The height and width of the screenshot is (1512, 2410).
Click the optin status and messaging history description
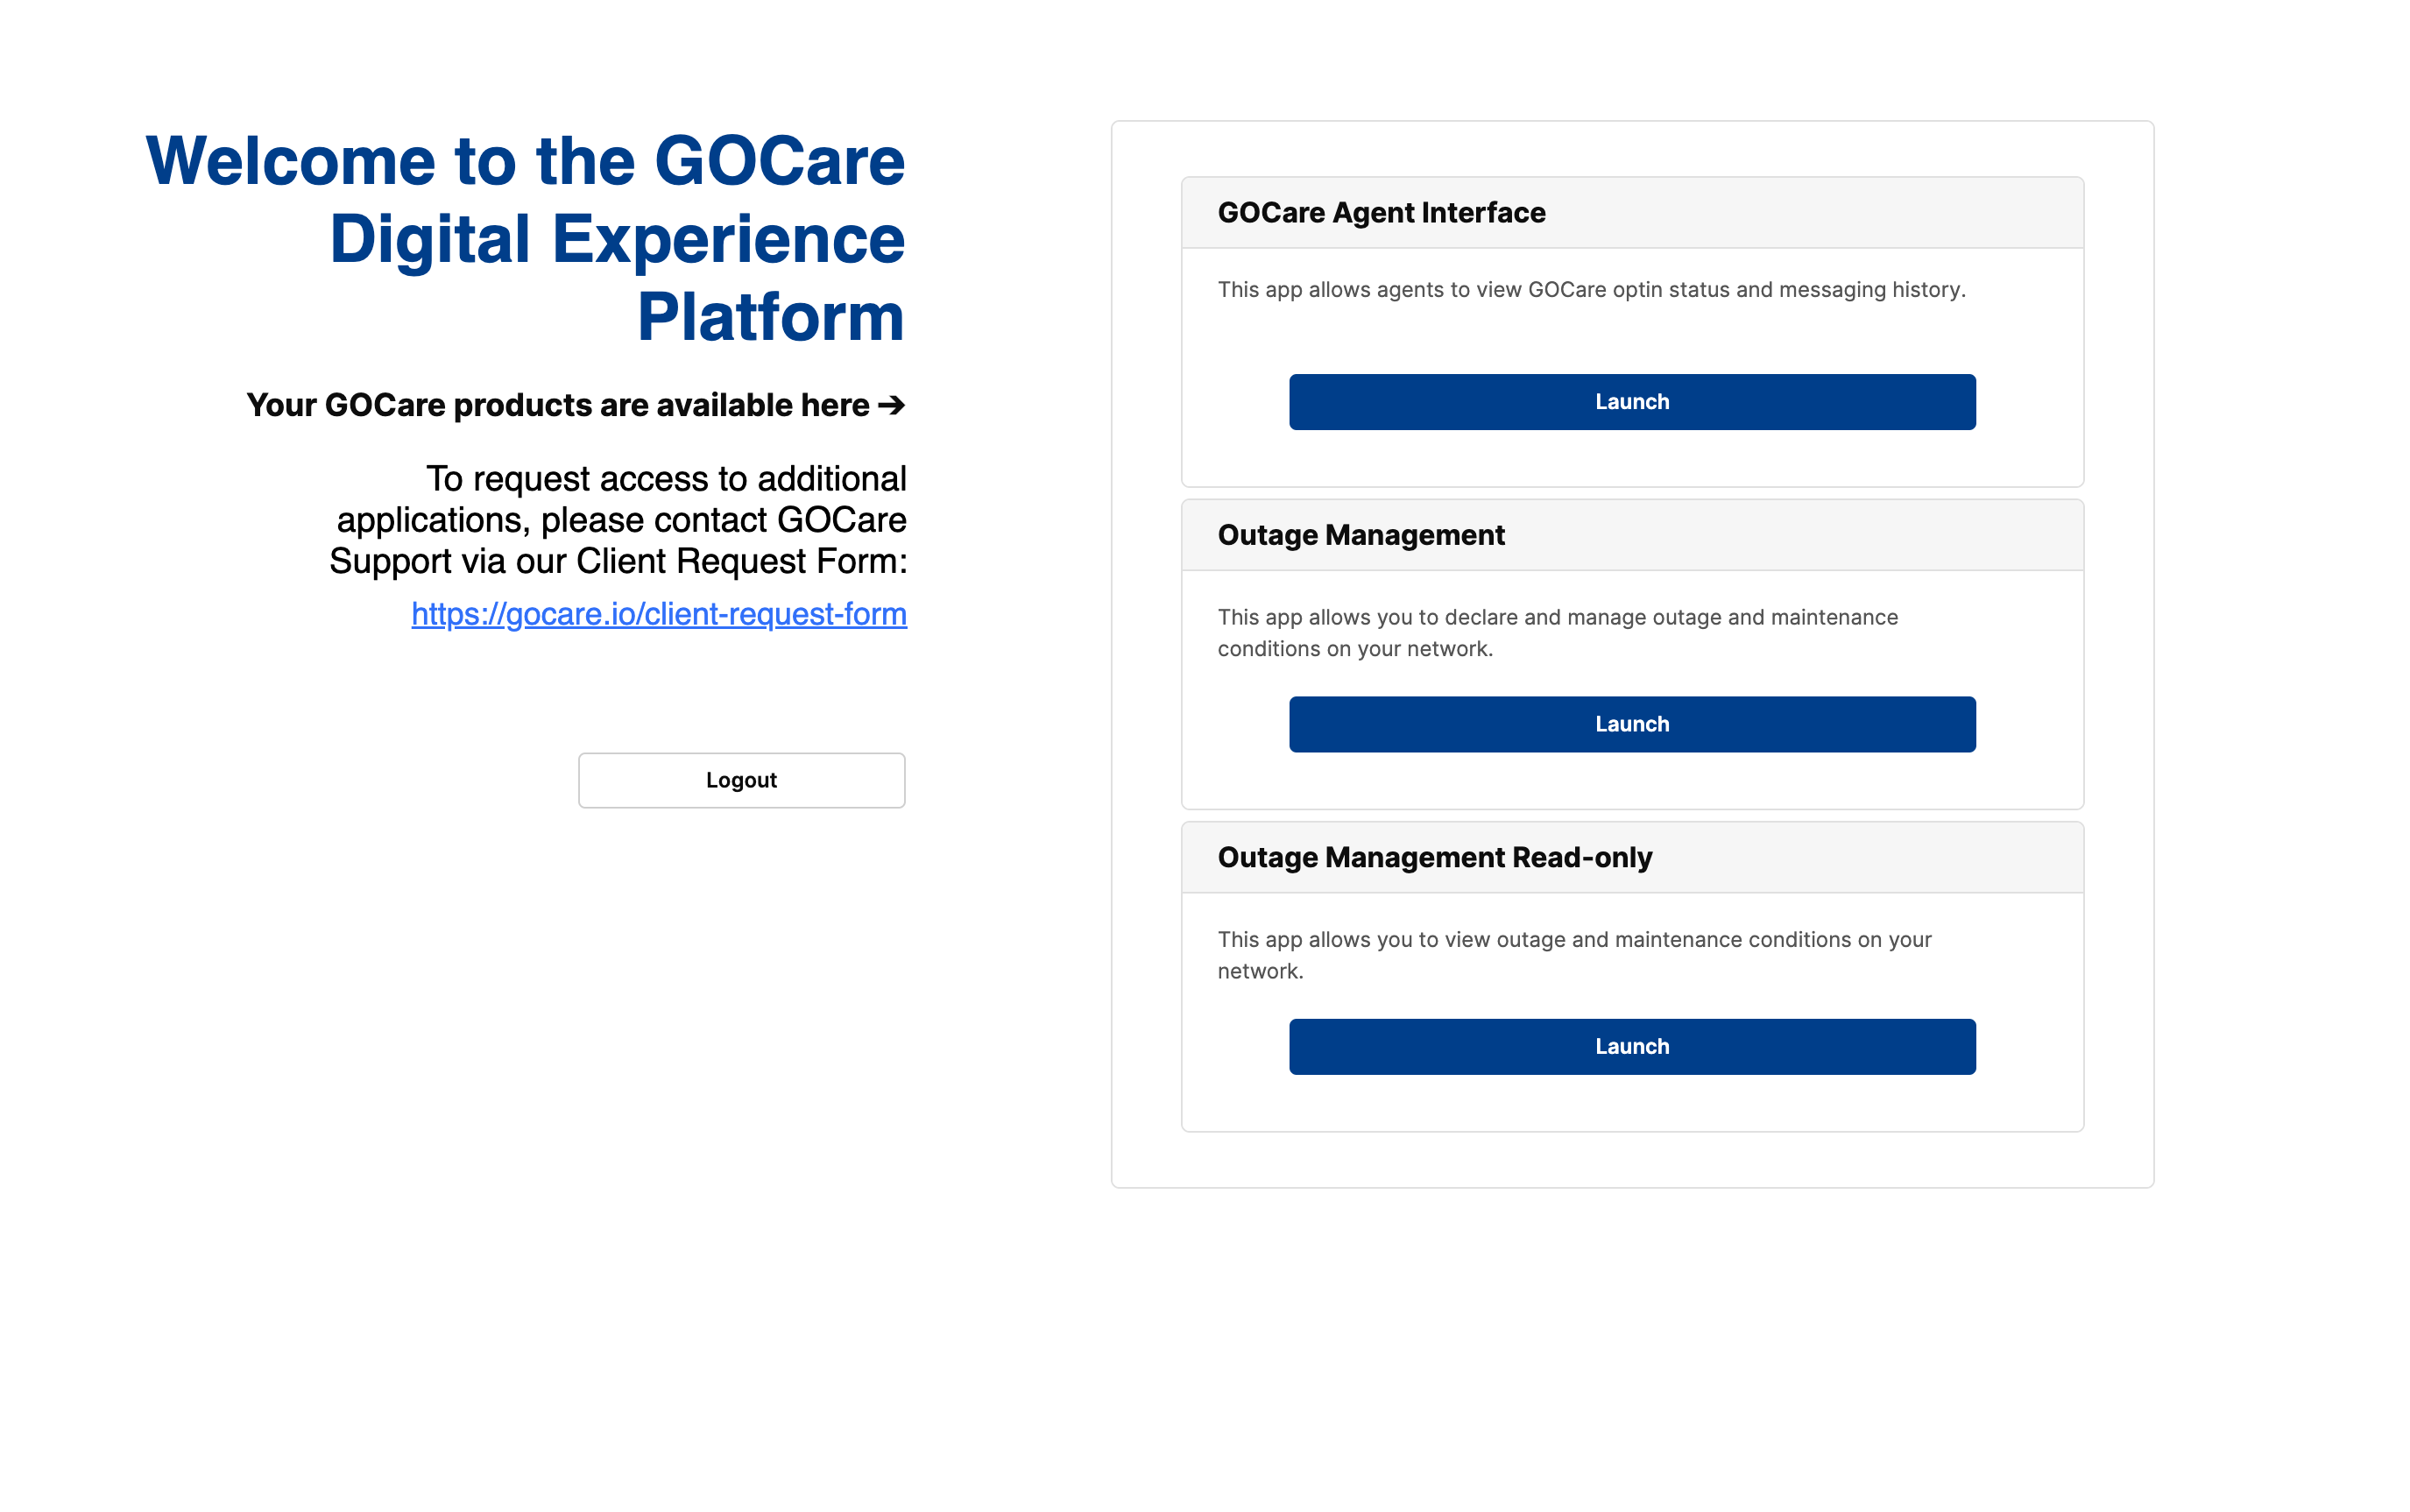1591,290
